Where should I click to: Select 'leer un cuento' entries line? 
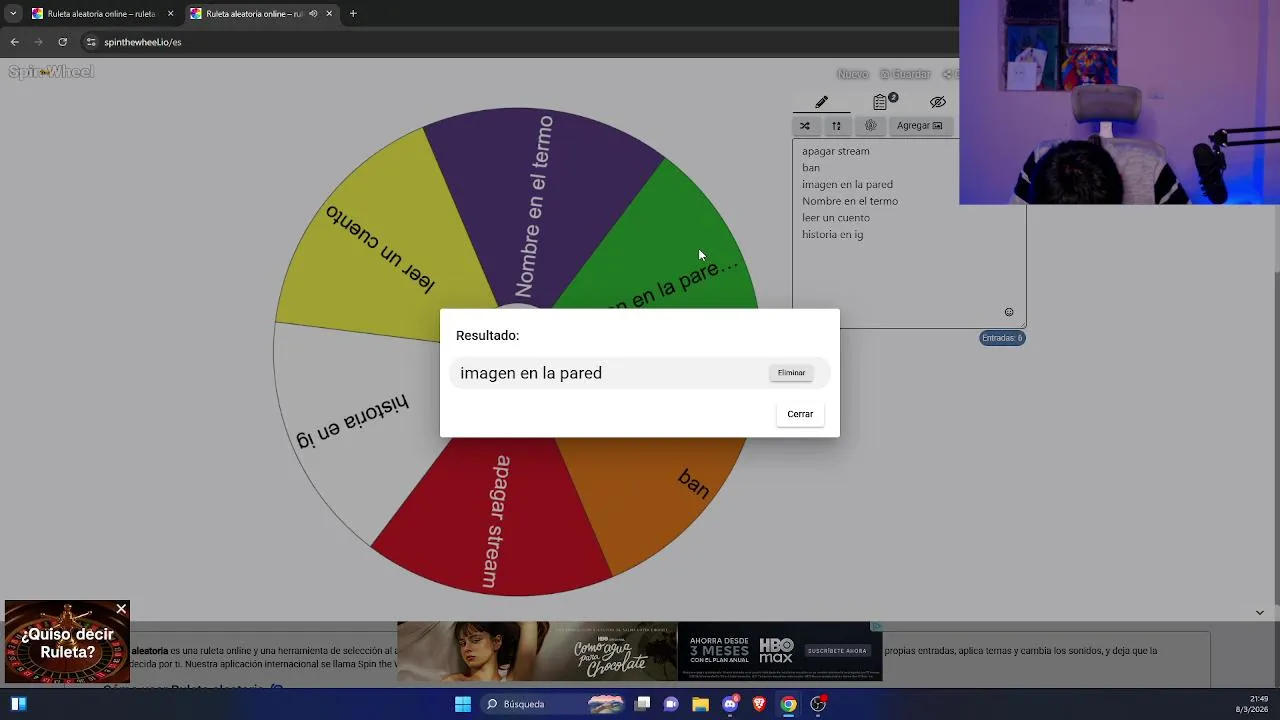click(836, 218)
